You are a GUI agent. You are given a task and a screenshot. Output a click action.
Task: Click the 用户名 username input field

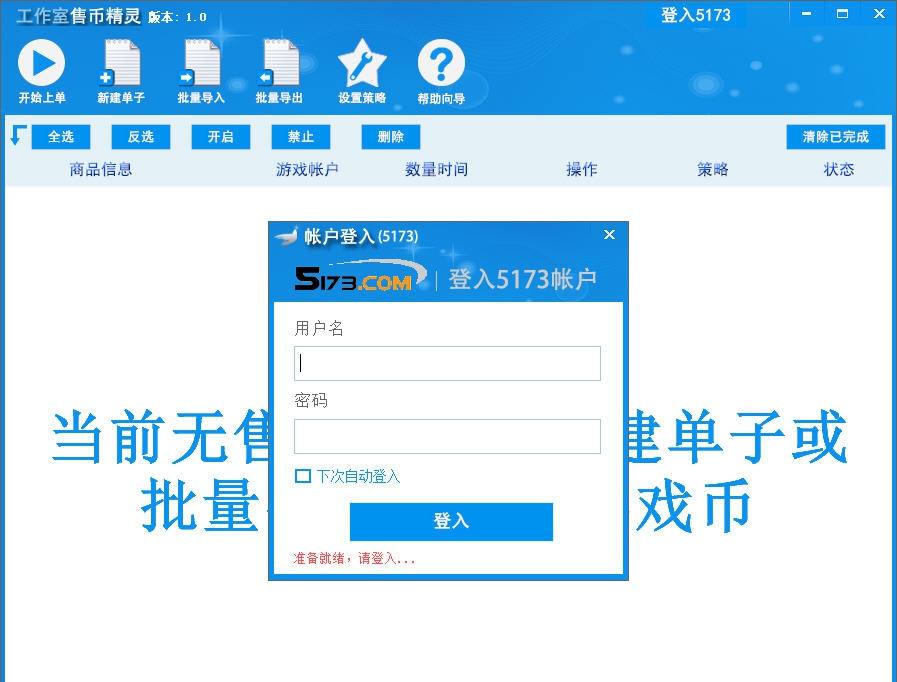click(x=447, y=363)
